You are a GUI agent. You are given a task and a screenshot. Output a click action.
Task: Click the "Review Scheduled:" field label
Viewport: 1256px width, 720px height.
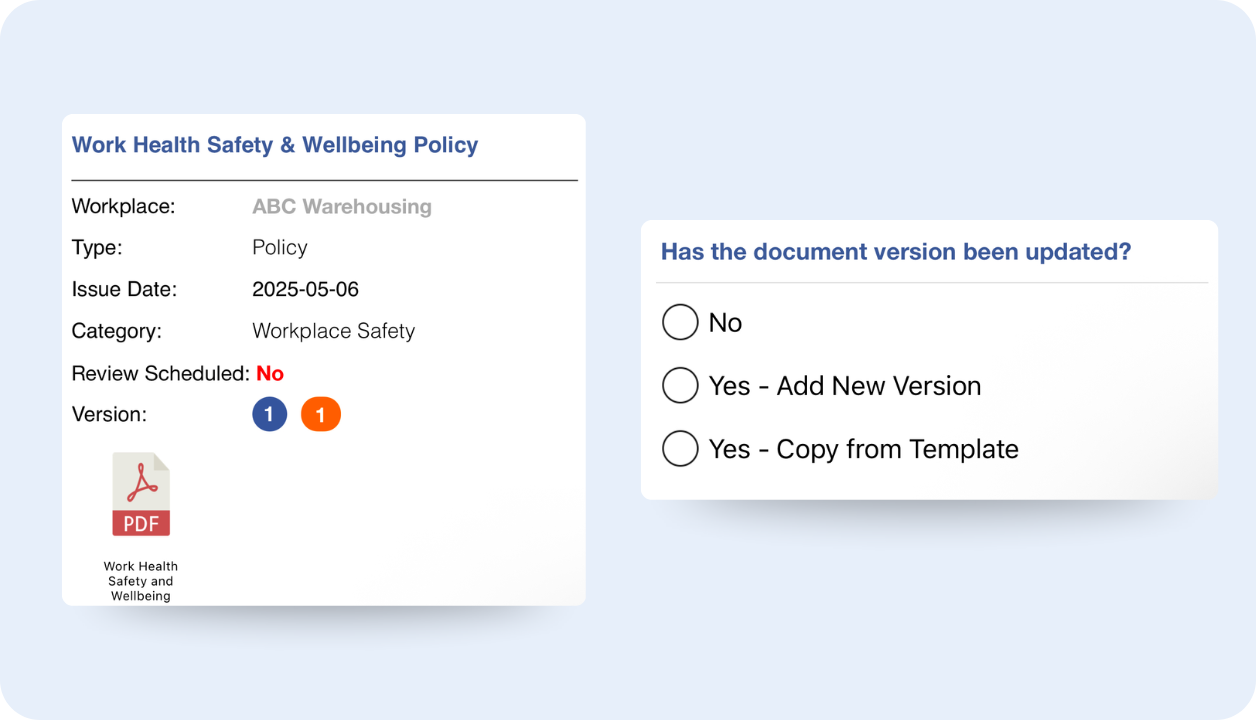[x=160, y=373]
